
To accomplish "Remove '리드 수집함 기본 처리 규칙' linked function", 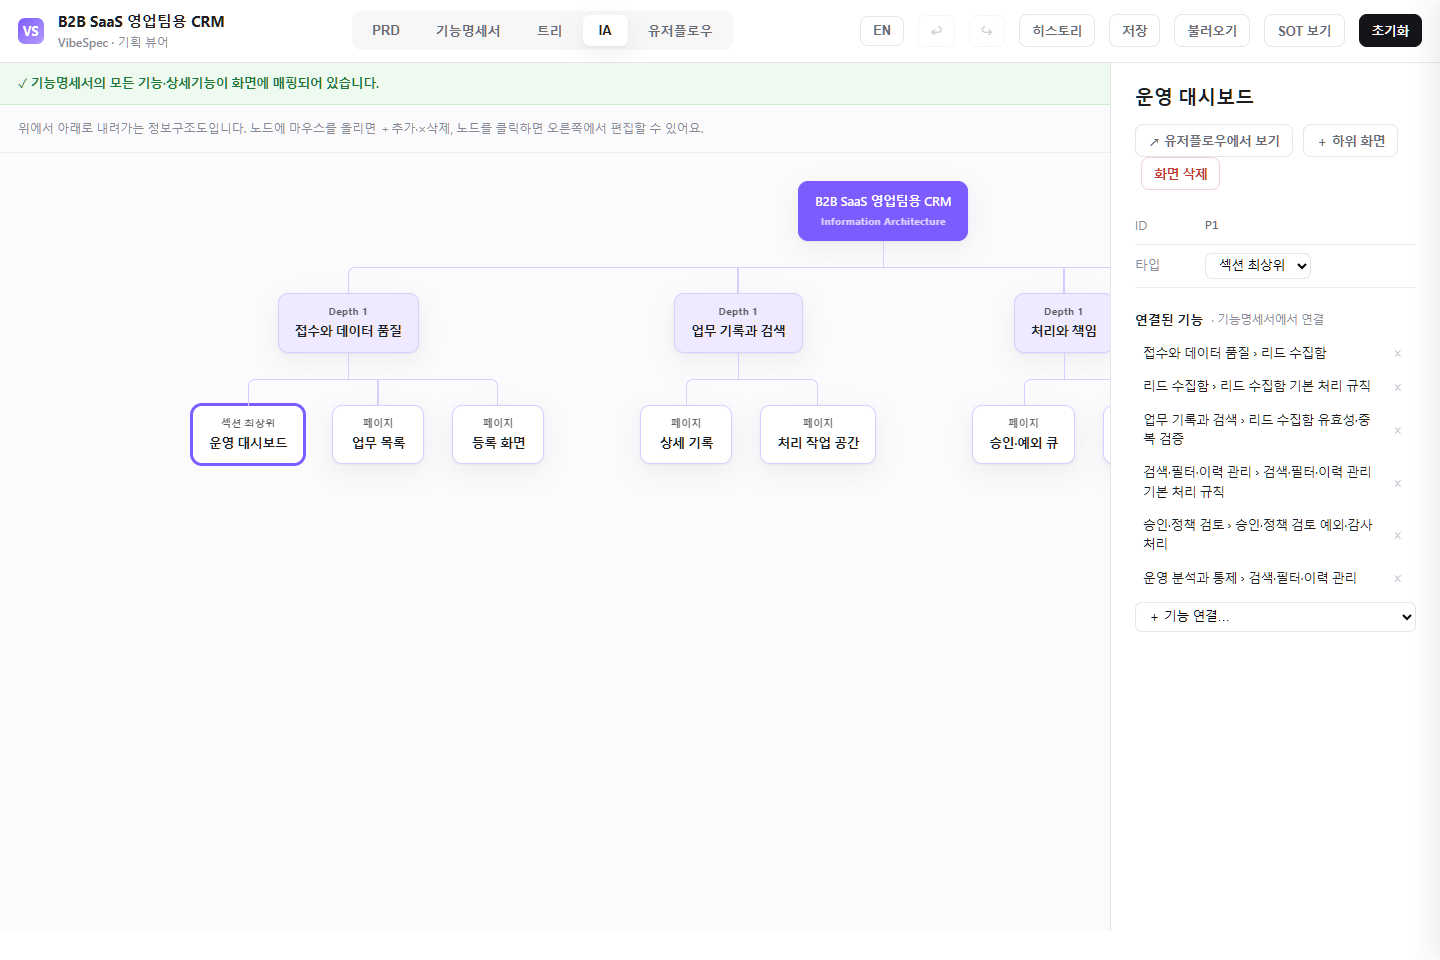I will coord(1397,387).
